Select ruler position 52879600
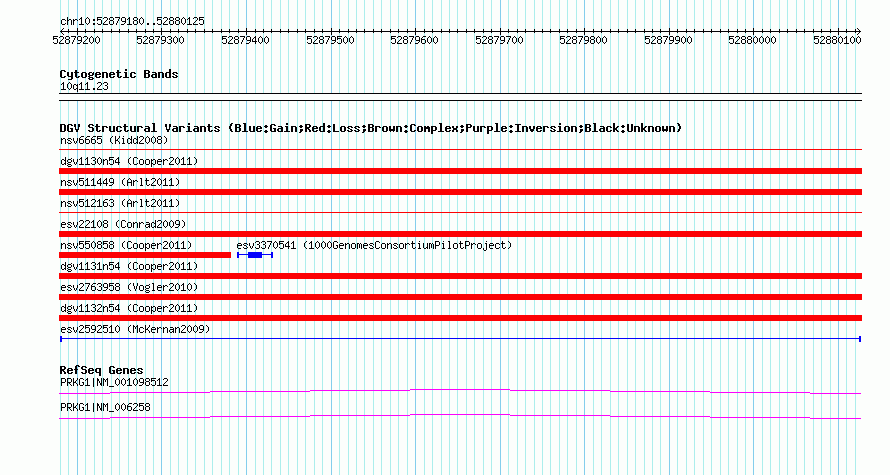 coord(414,40)
